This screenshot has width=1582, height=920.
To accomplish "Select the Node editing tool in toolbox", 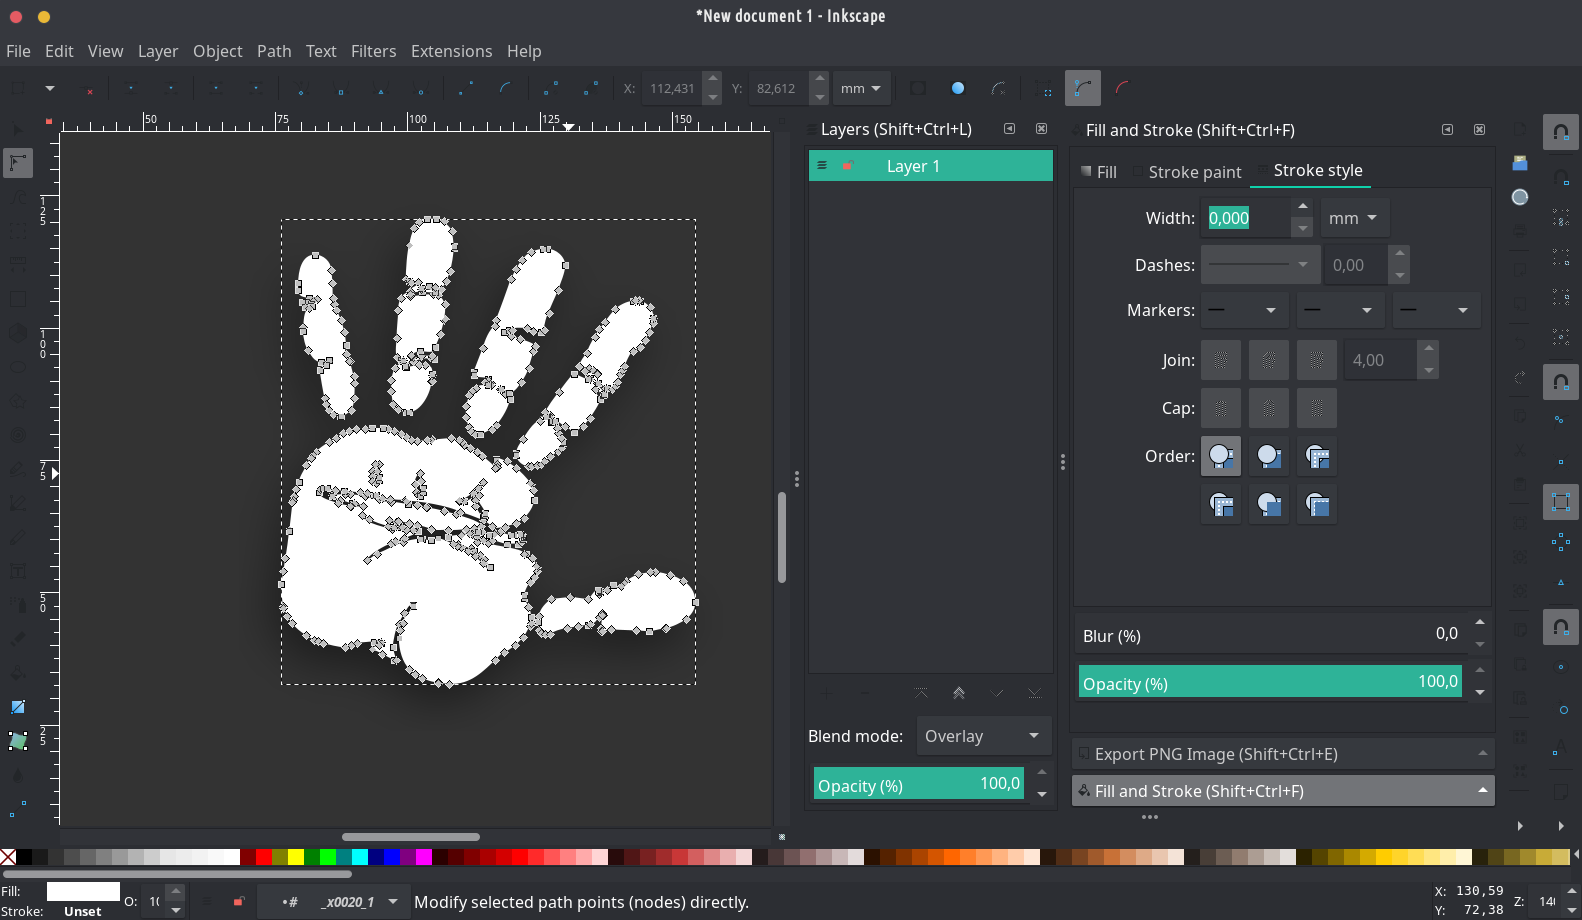I will [x=18, y=163].
